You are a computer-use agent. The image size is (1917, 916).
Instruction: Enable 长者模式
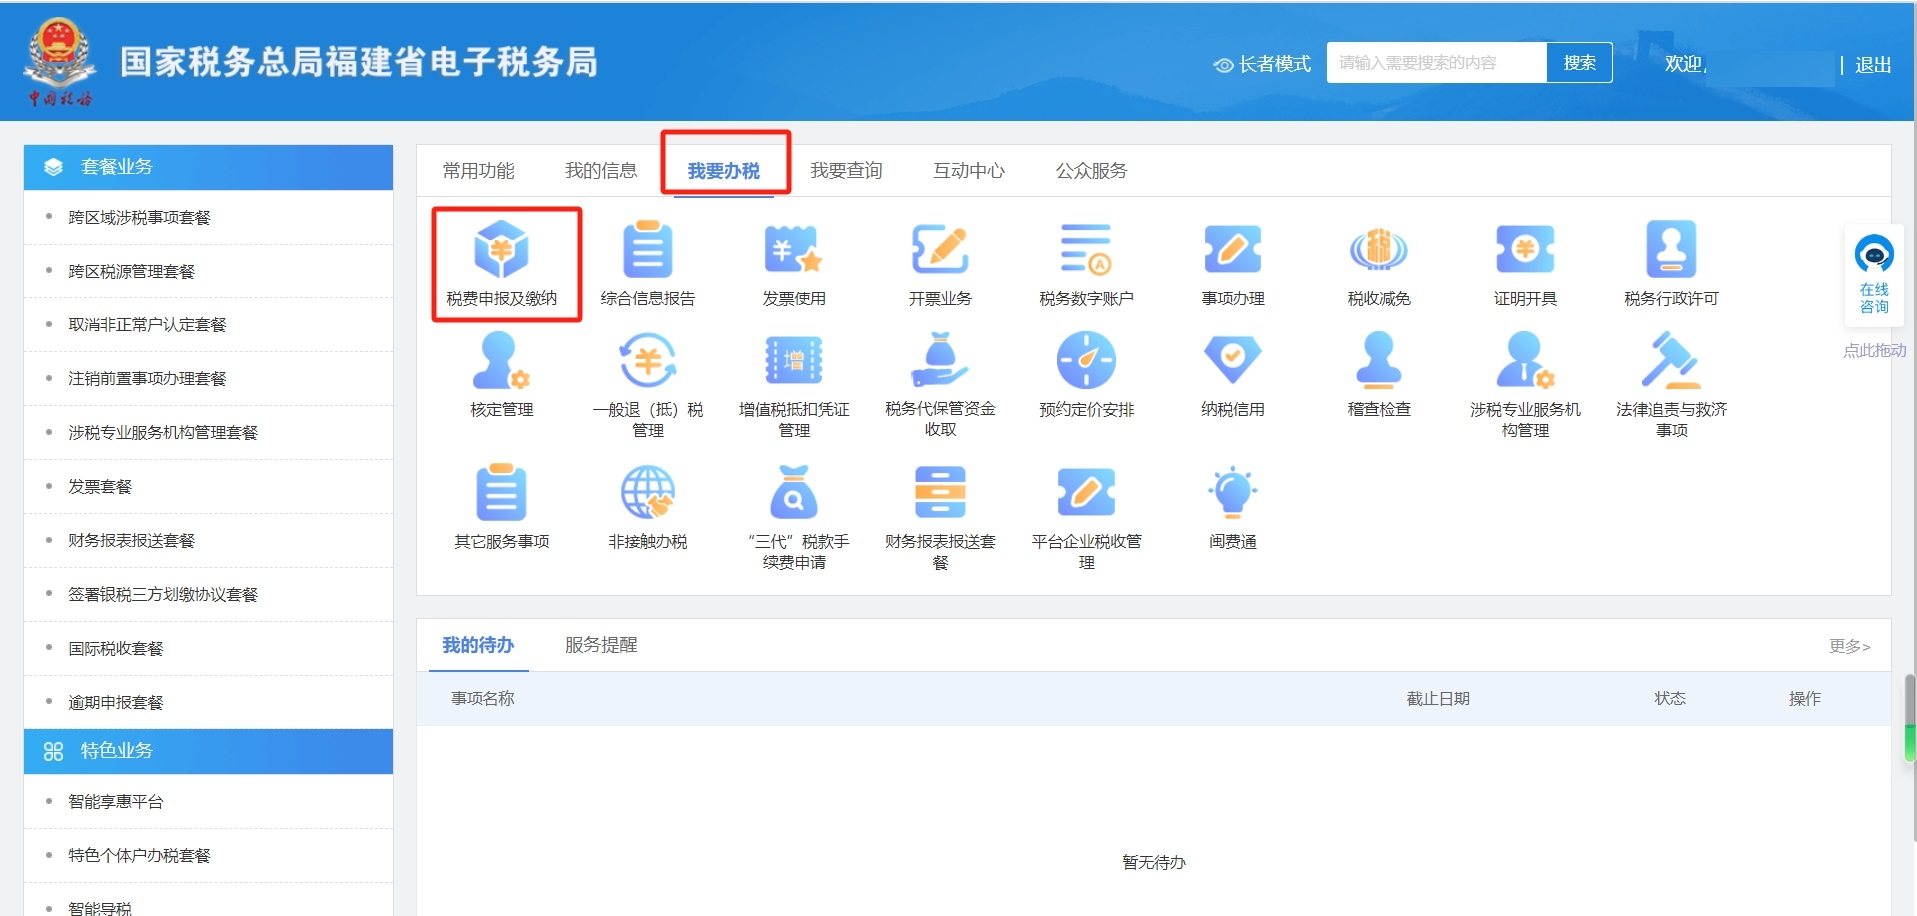coord(1262,62)
